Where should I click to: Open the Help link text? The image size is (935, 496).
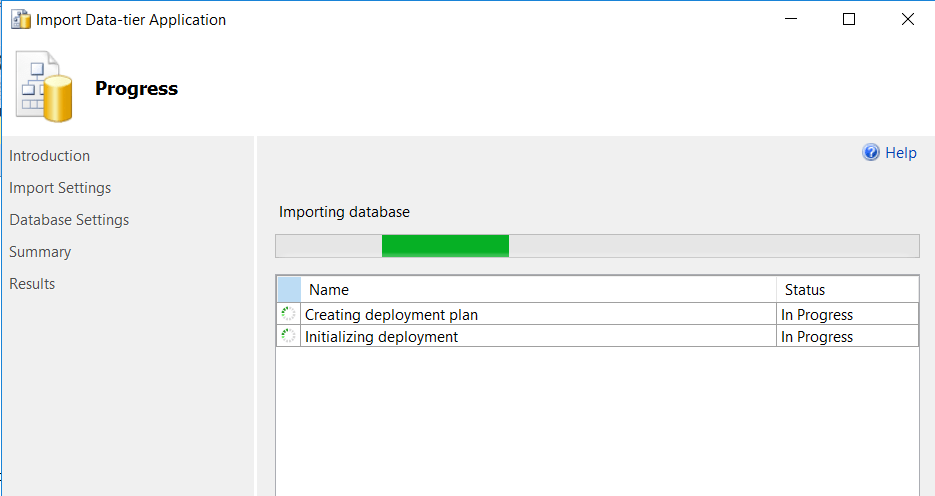point(900,153)
